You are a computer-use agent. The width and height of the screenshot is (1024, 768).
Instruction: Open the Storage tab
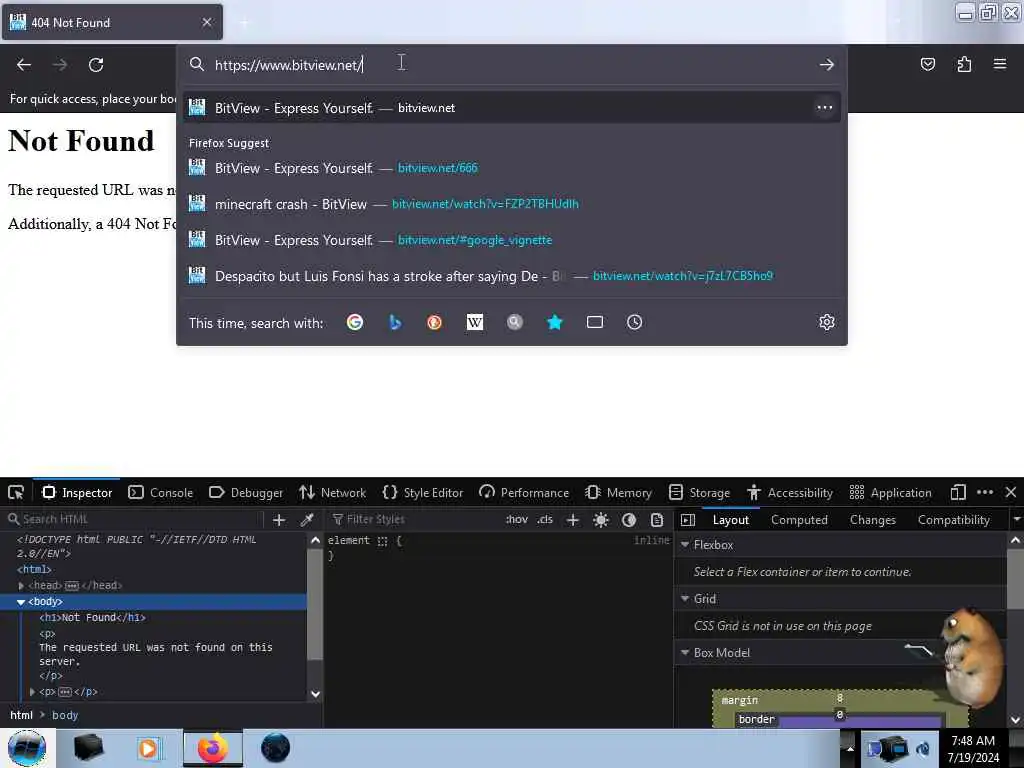699,492
